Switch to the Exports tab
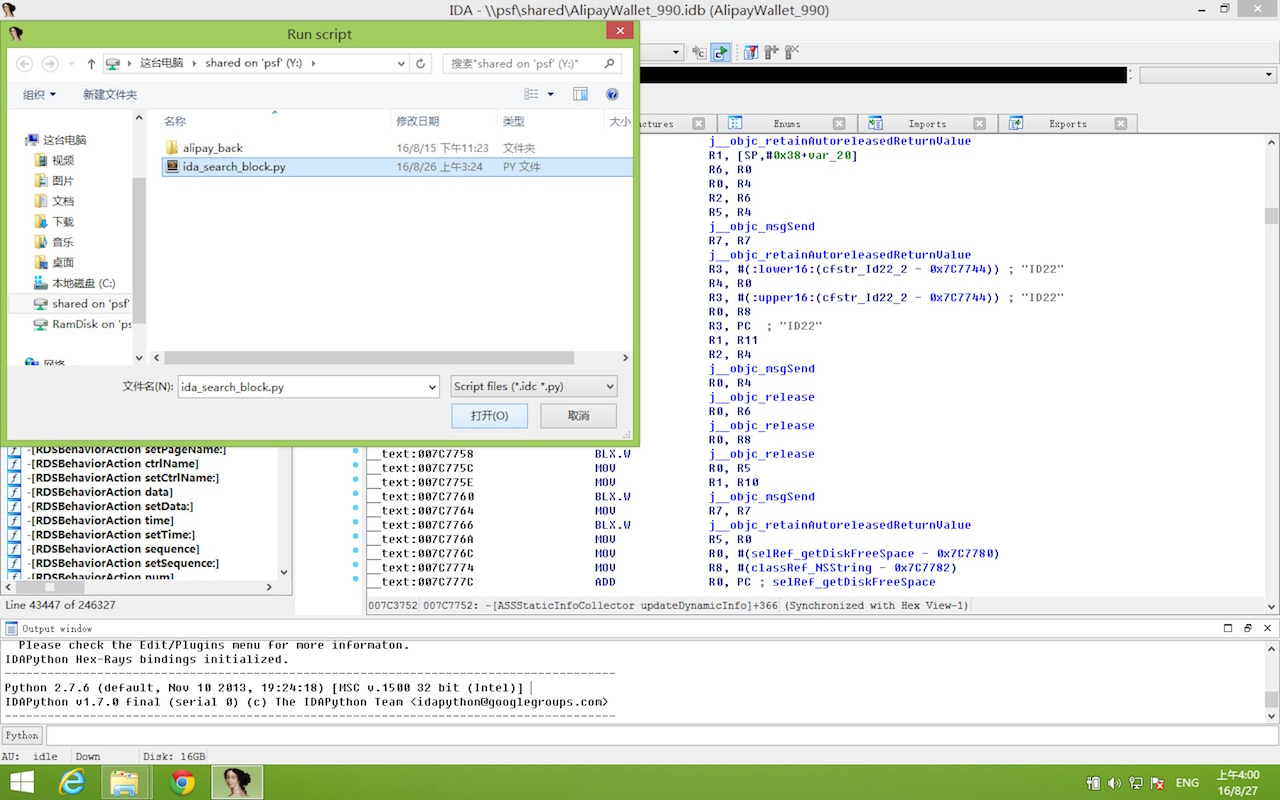1280x800 pixels. [x=1068, y=124]
